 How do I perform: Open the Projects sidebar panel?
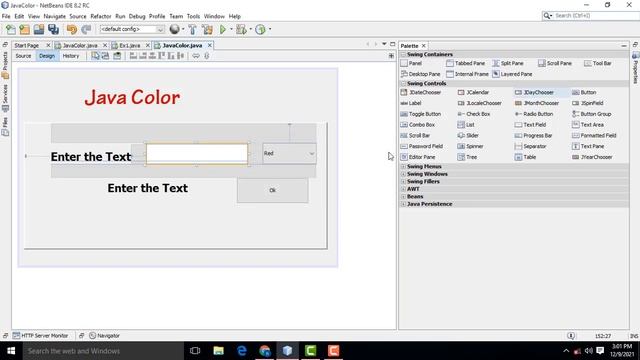pos(5,64)
